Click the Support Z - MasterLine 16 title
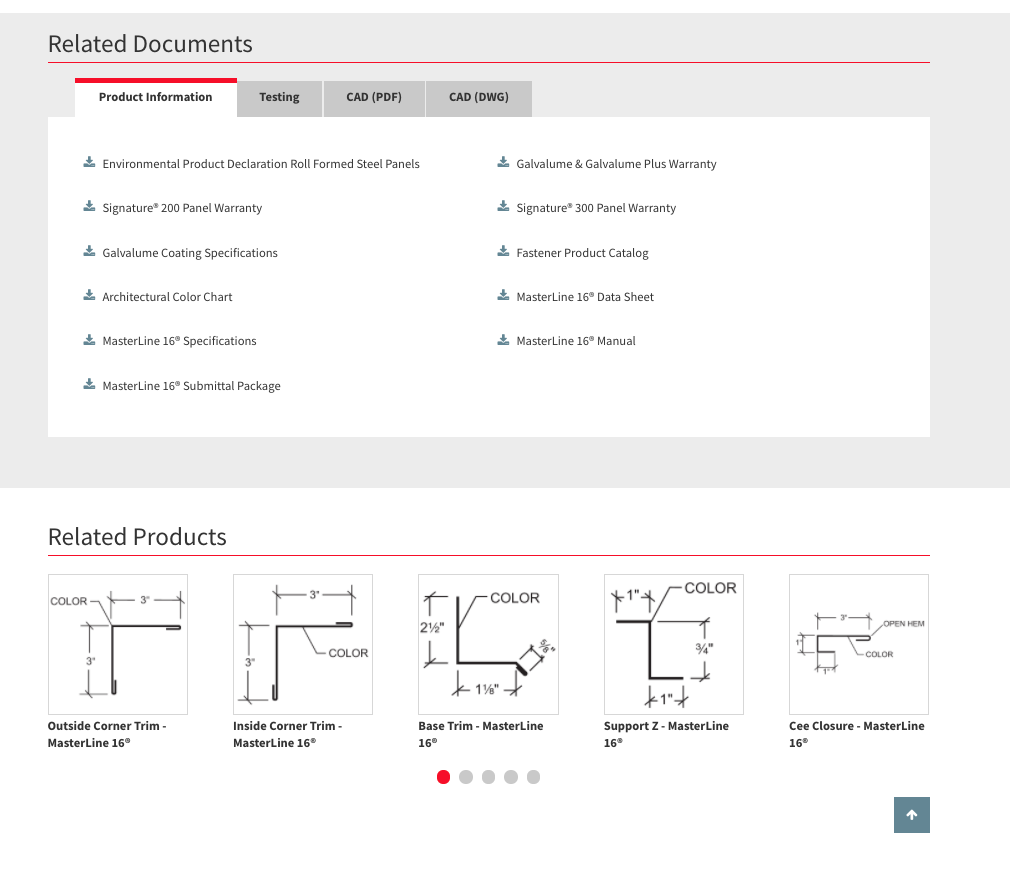Image resolution: width=1010 pixels, height=869 pixels. [x=666, y=734]
